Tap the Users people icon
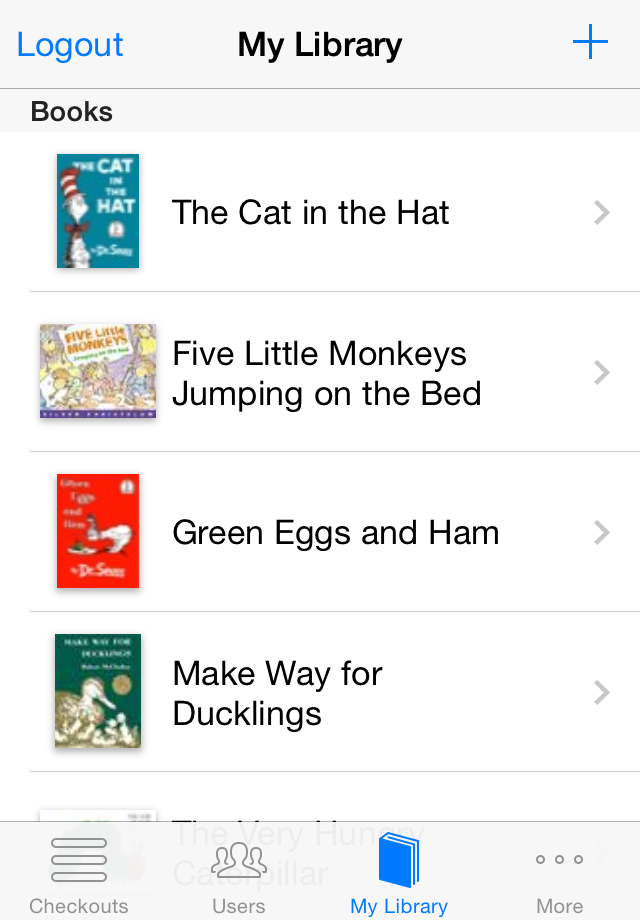Image resolution: width=640 pixels, height=920 pixels. pyautogui.click(x=239, y=859)
